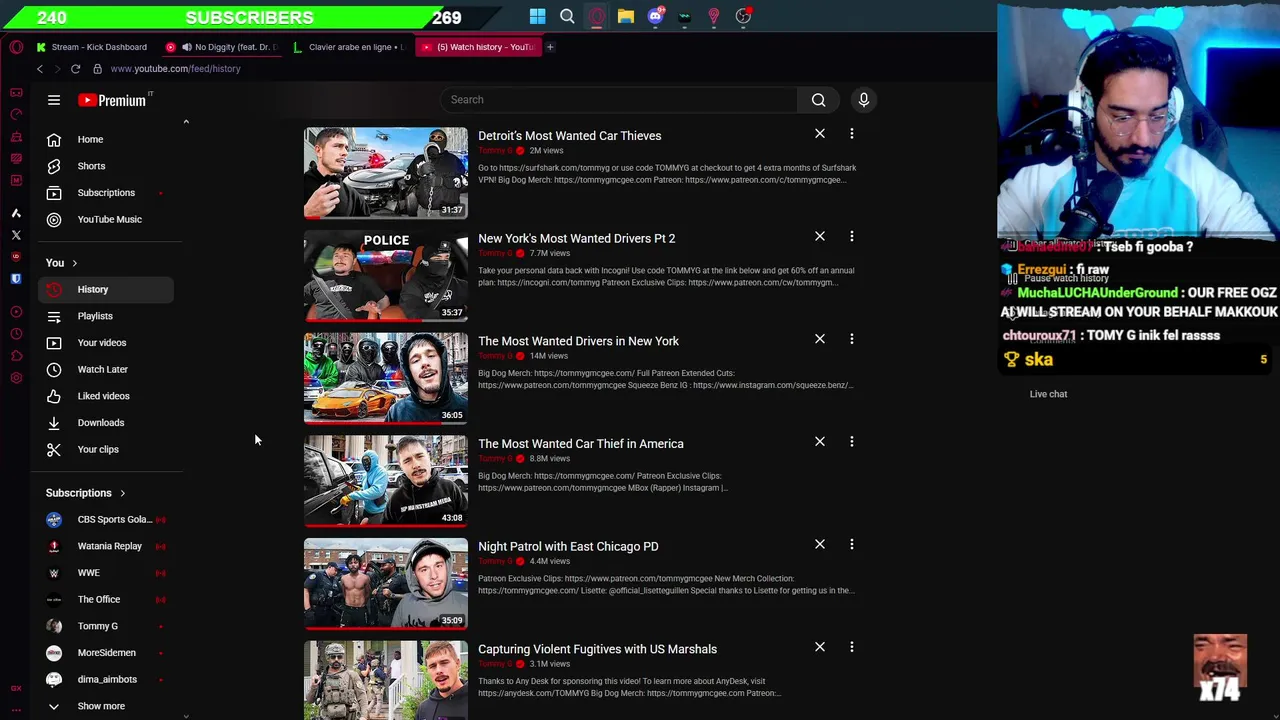Open WWE channel subscription

coord(106,573)
